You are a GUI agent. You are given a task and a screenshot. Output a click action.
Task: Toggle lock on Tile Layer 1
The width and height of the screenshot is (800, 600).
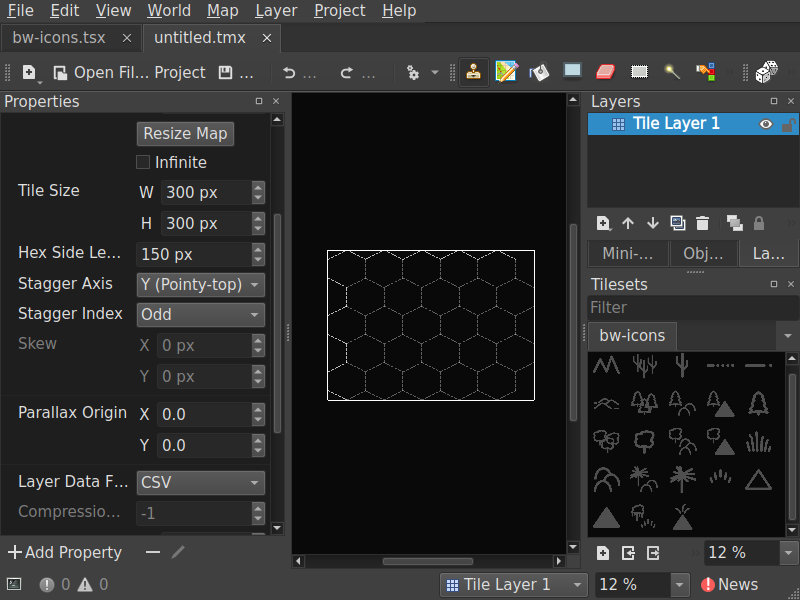click(x=788, y=124)
